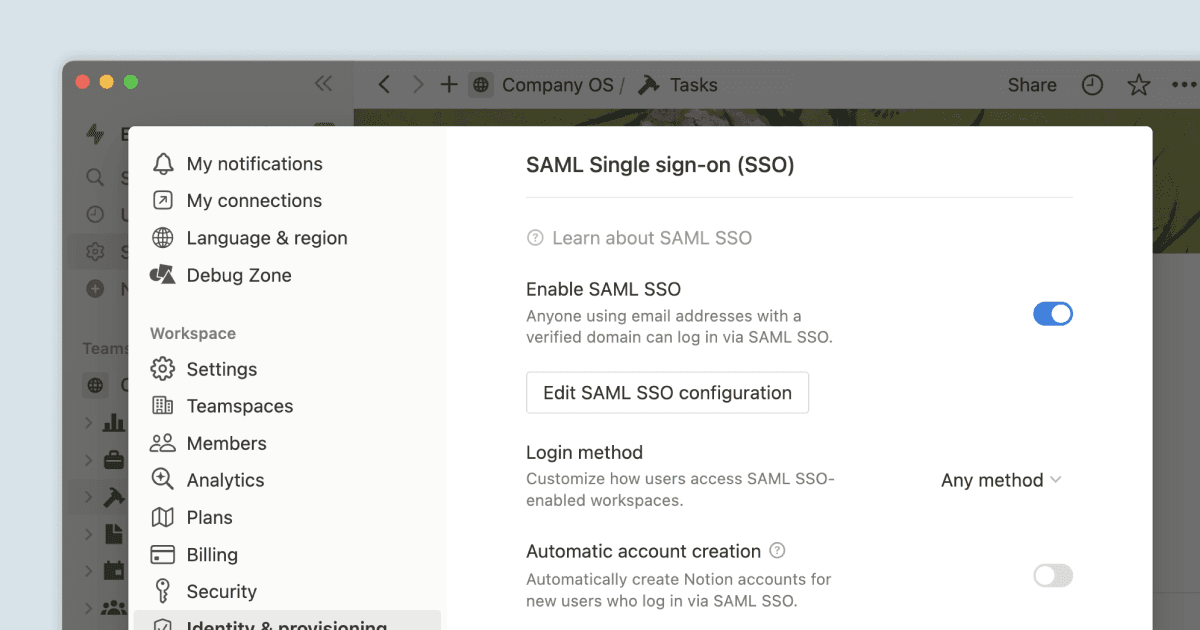Image resolution: width=1200 pixels, height=630 pixels.
Task: Favorite the page with the star icon
Action: [x=1138, y=85]
